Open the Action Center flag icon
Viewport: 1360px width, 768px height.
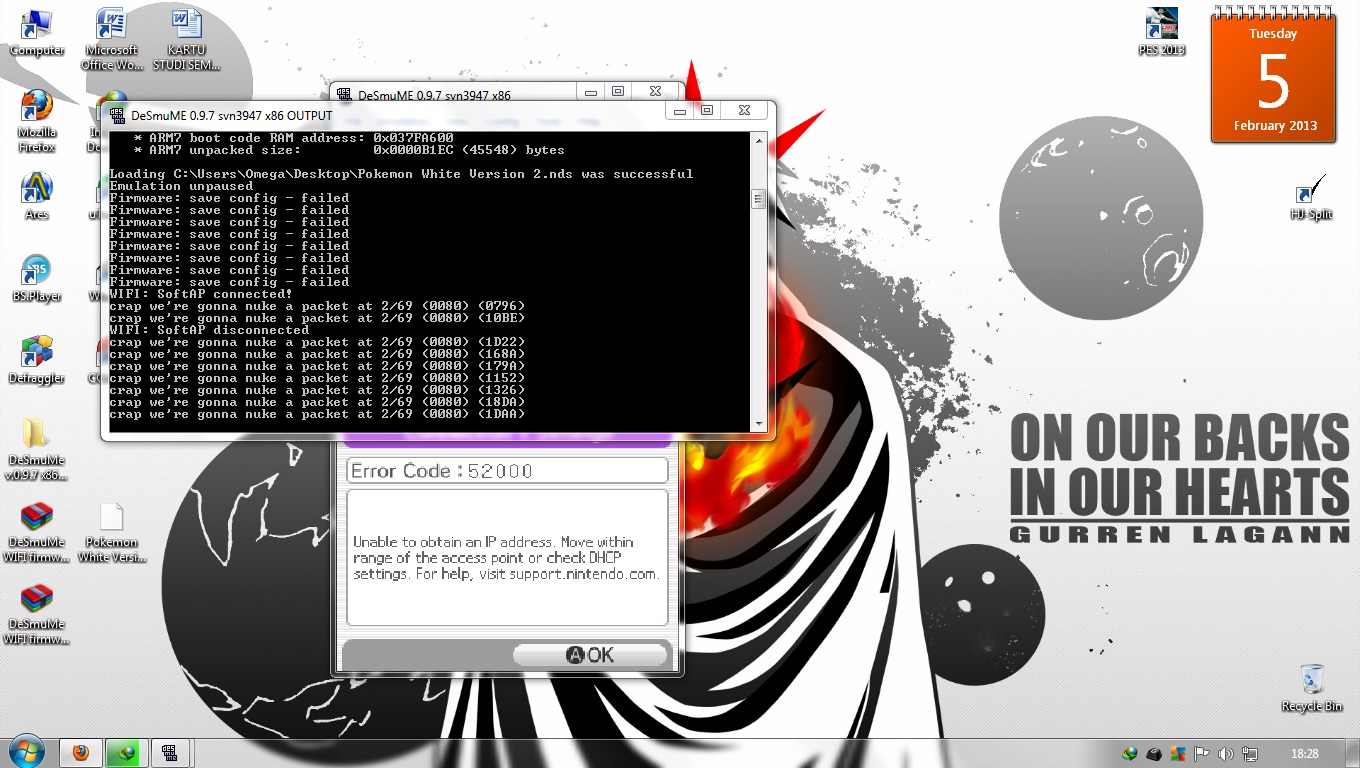pyautogui.click(x=1201, y=754)
